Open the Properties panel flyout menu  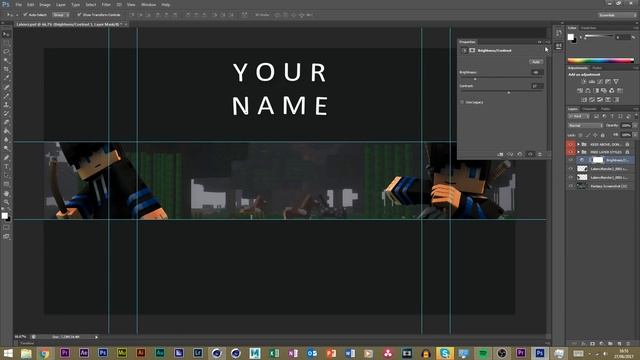pos(547,42)
